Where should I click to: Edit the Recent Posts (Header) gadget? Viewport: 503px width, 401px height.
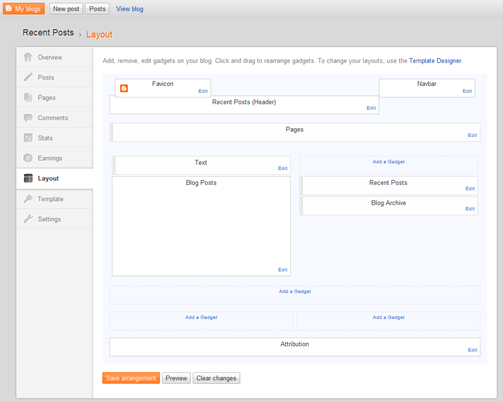pos(371,108)
